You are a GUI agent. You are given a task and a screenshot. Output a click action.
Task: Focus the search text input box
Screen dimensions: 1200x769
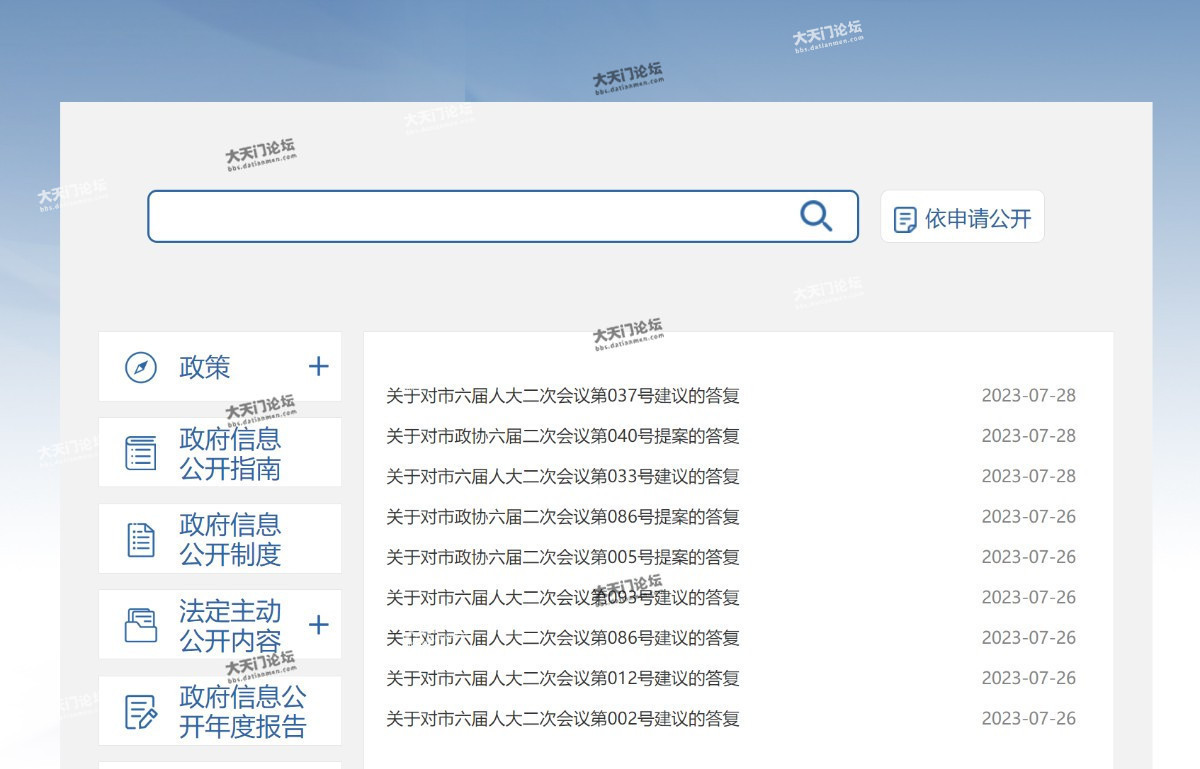point(470,217)
